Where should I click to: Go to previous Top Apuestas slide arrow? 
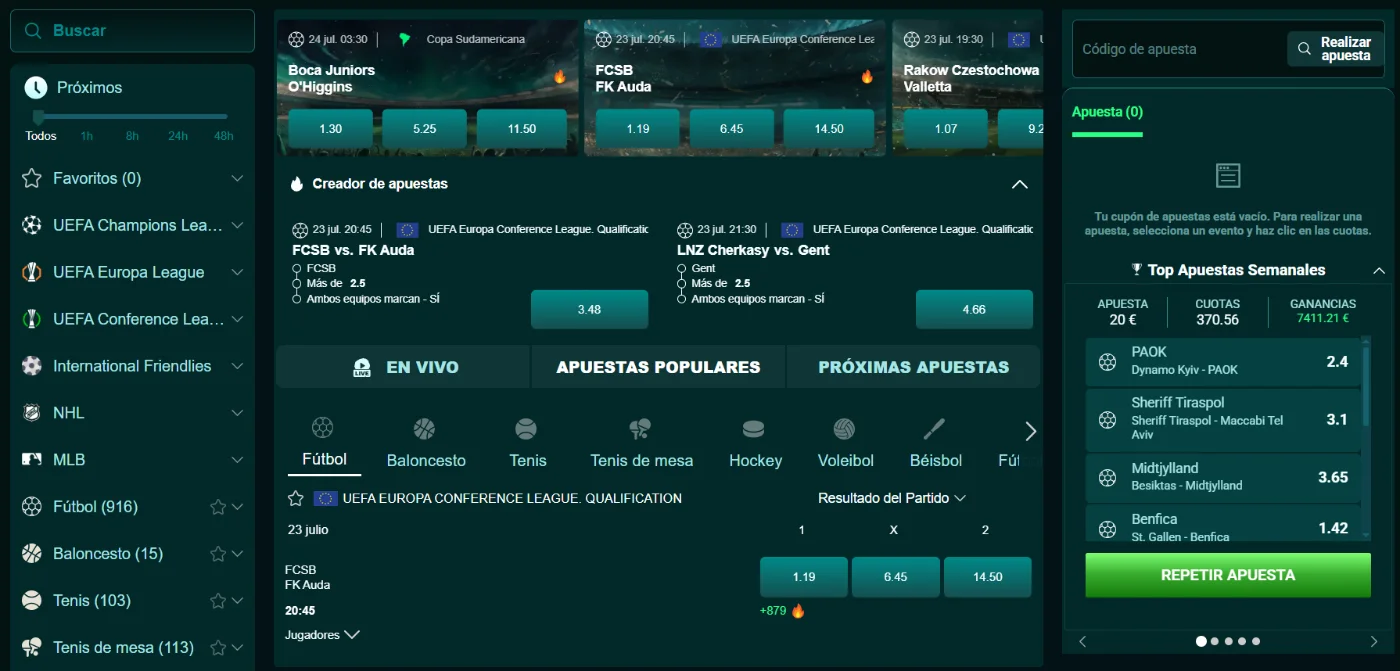coord(1082,641)
